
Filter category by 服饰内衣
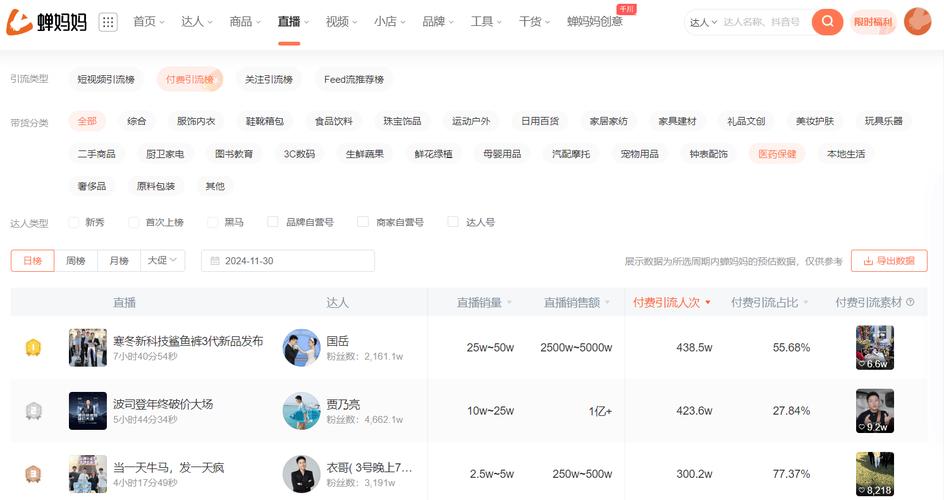(x=196, y=121)
